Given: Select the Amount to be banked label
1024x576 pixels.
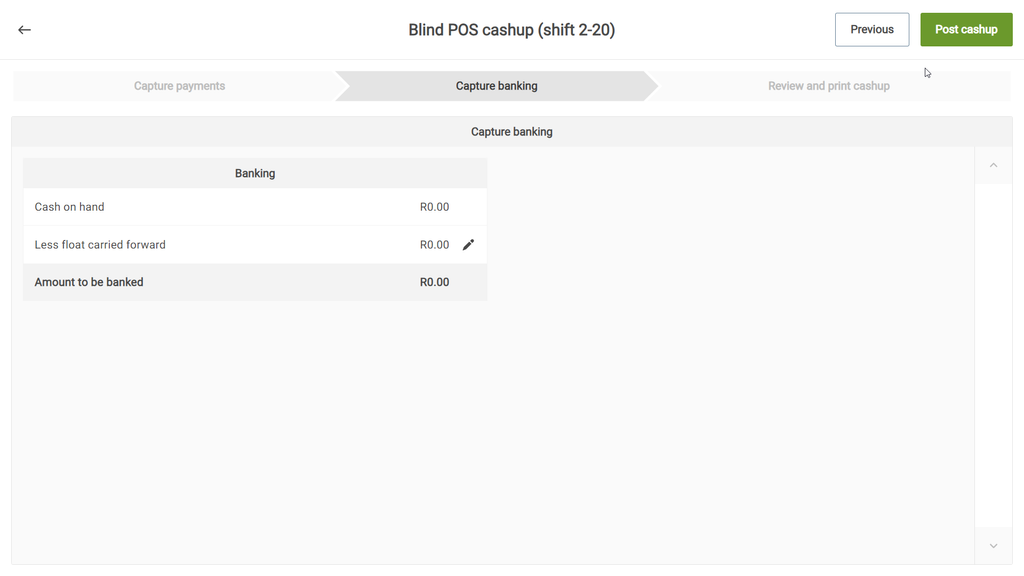Looking at the screenshot, I should click(x=89, y=282).
